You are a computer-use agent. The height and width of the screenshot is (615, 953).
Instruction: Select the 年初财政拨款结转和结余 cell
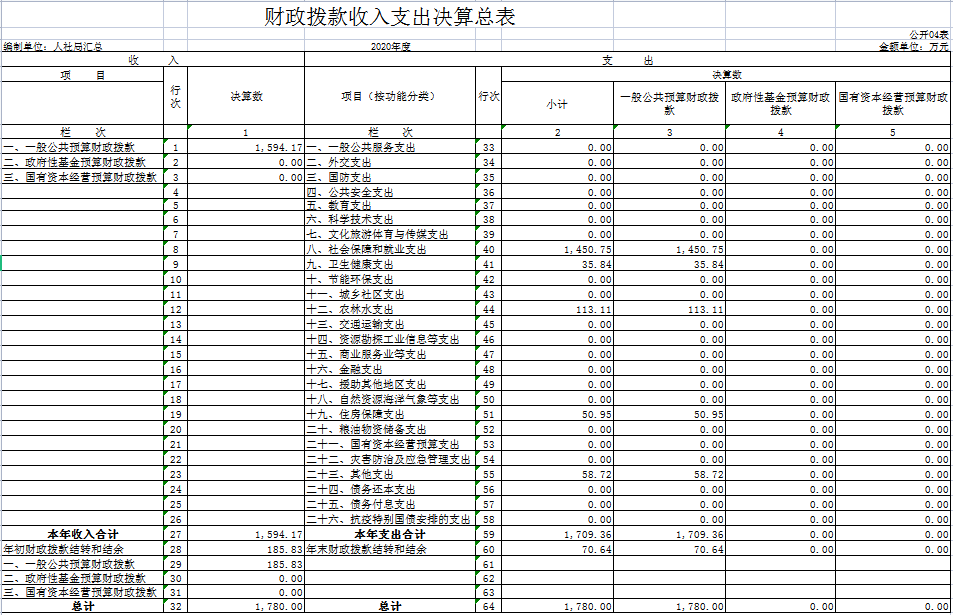[x=62, y=549]
